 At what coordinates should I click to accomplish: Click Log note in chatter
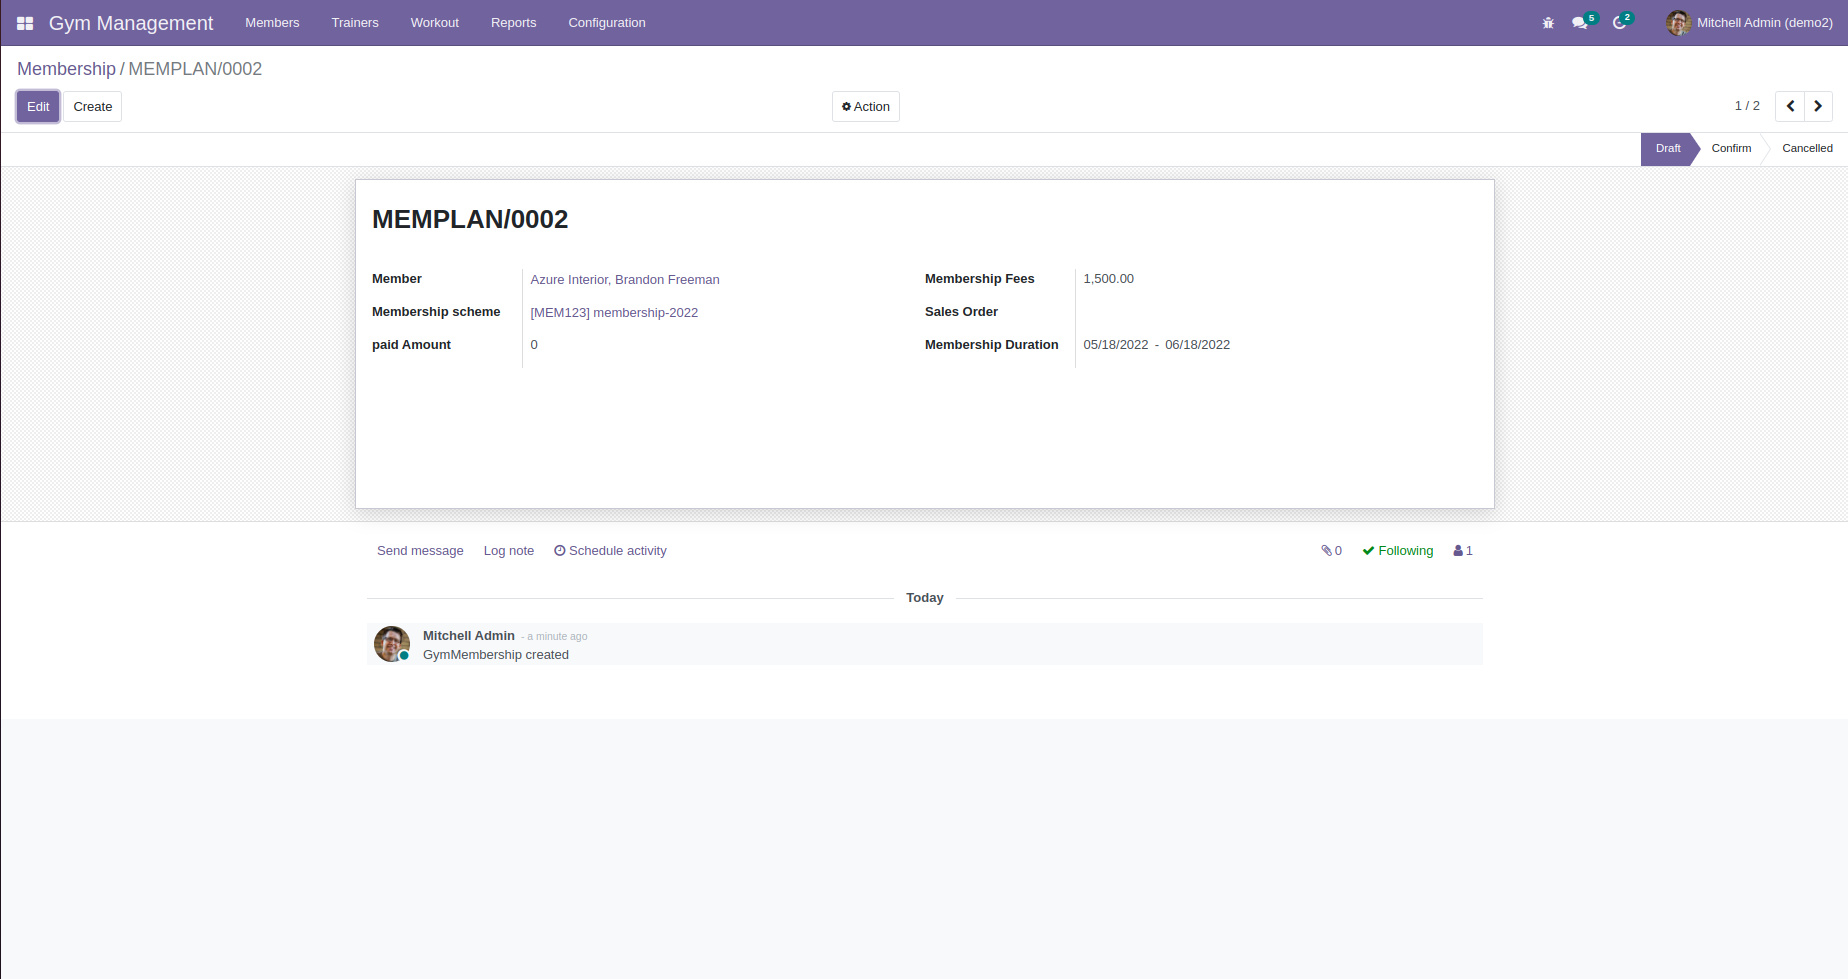click(509, 551)
